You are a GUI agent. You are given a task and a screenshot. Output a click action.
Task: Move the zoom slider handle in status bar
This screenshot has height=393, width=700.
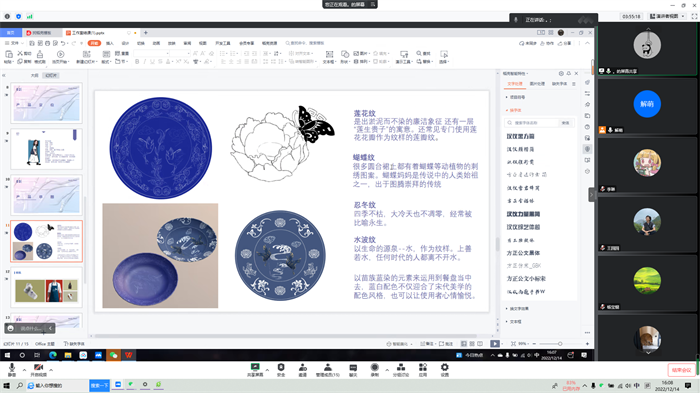point(560,343)
